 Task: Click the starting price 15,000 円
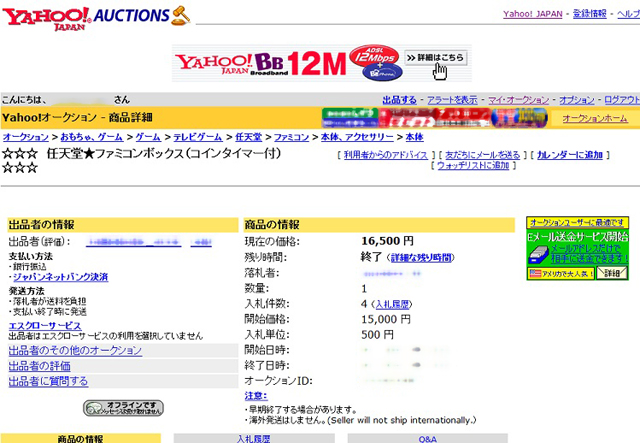coord(386,319)
